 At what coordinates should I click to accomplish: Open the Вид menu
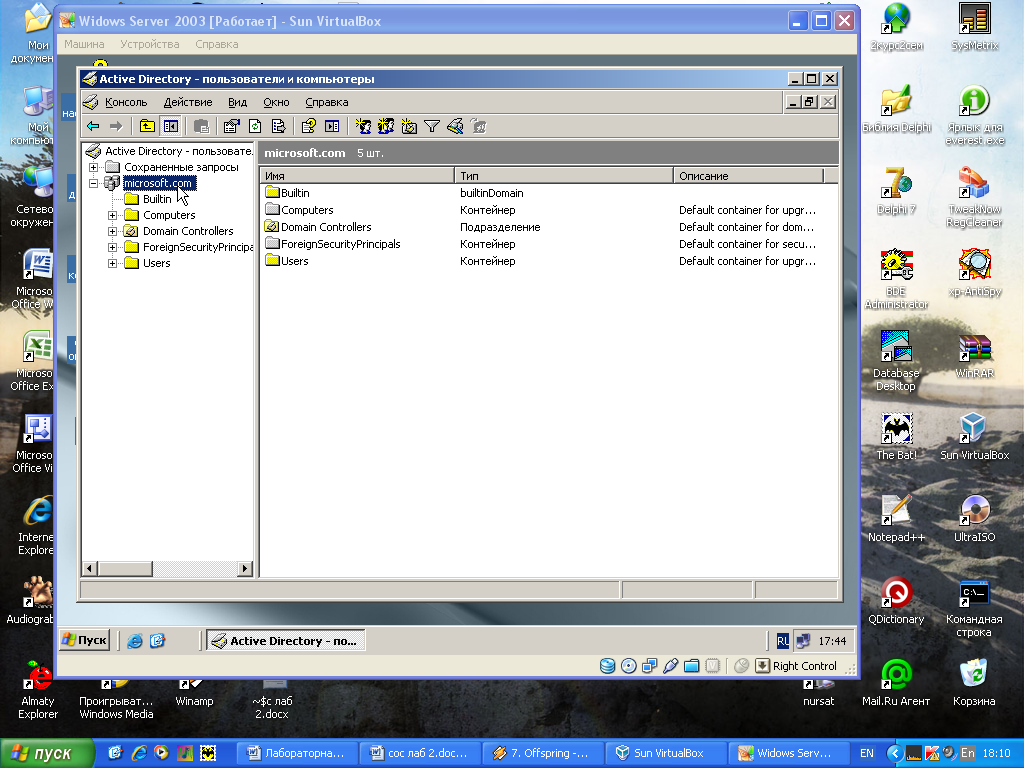coord(238,103)
